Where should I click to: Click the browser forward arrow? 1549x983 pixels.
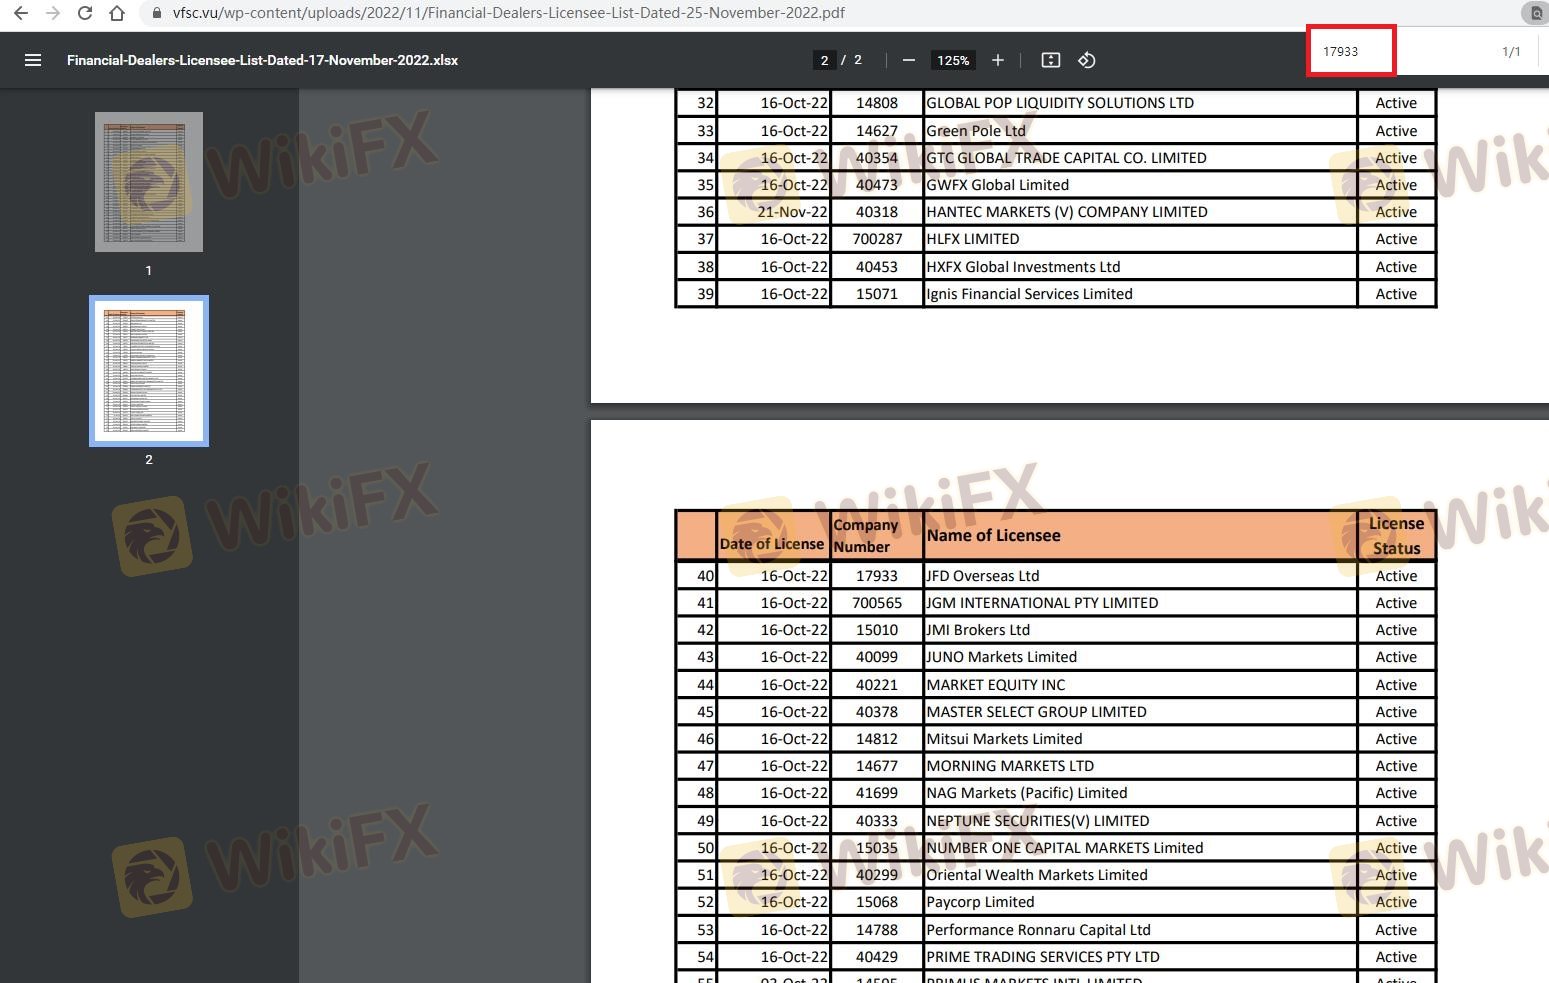[x=53, y=13]
